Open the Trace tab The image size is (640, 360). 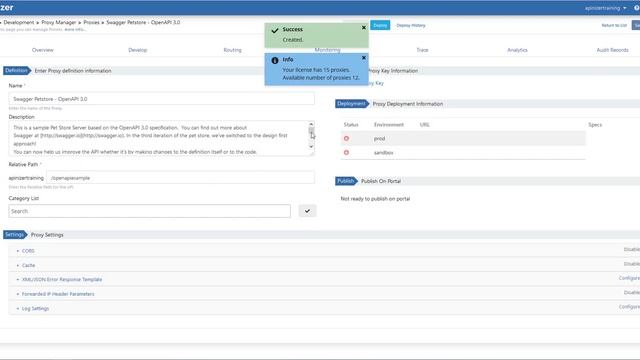(422, 50)
